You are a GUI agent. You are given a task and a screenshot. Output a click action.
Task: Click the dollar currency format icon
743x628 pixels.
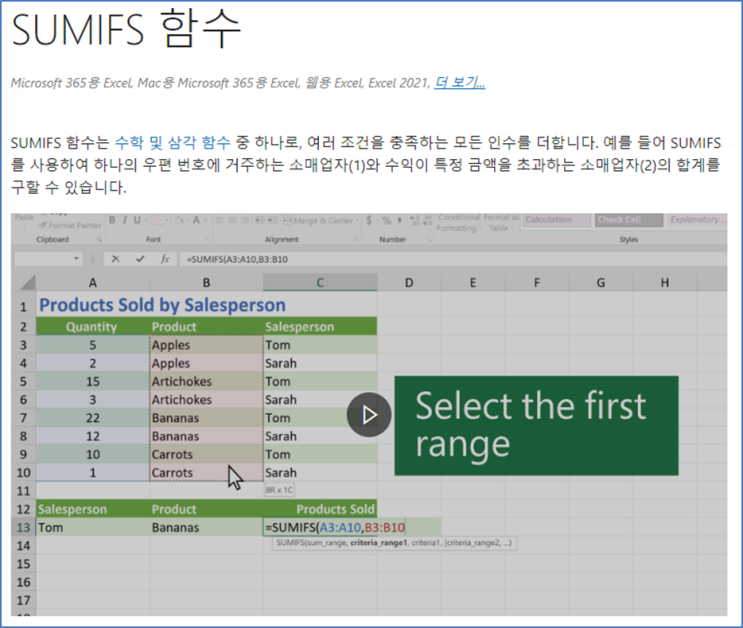click(369, 220)
